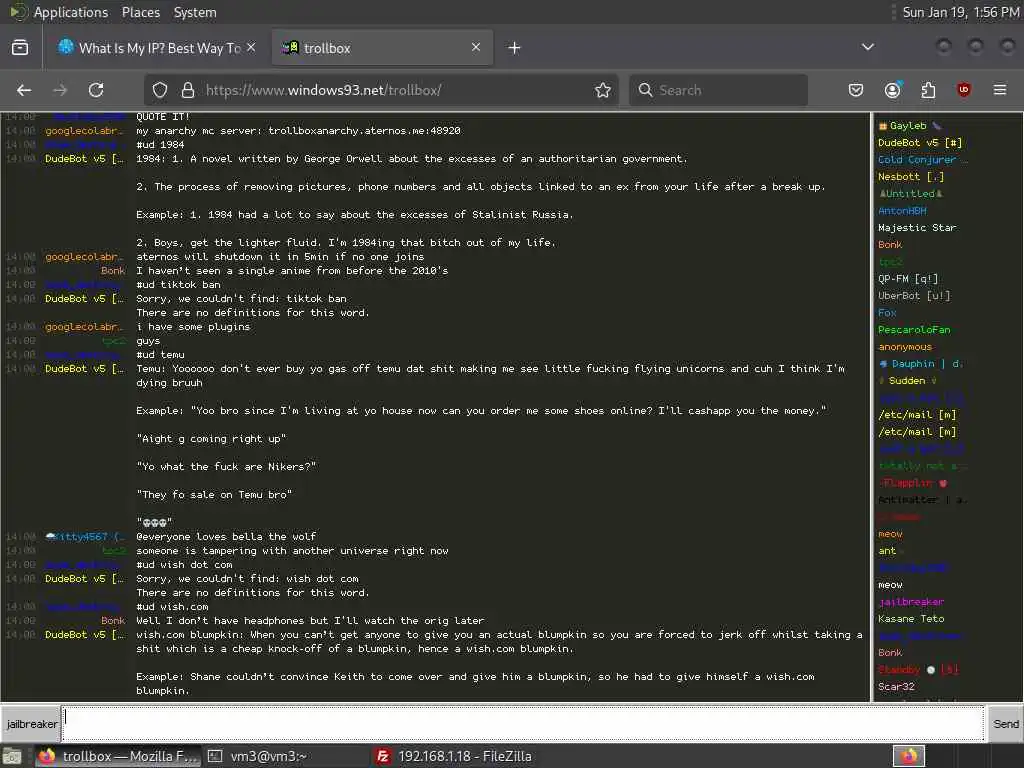The image size is (1024, 768).
Task: Switch to What Is My IP tab
Action: (x=150, y=48)
